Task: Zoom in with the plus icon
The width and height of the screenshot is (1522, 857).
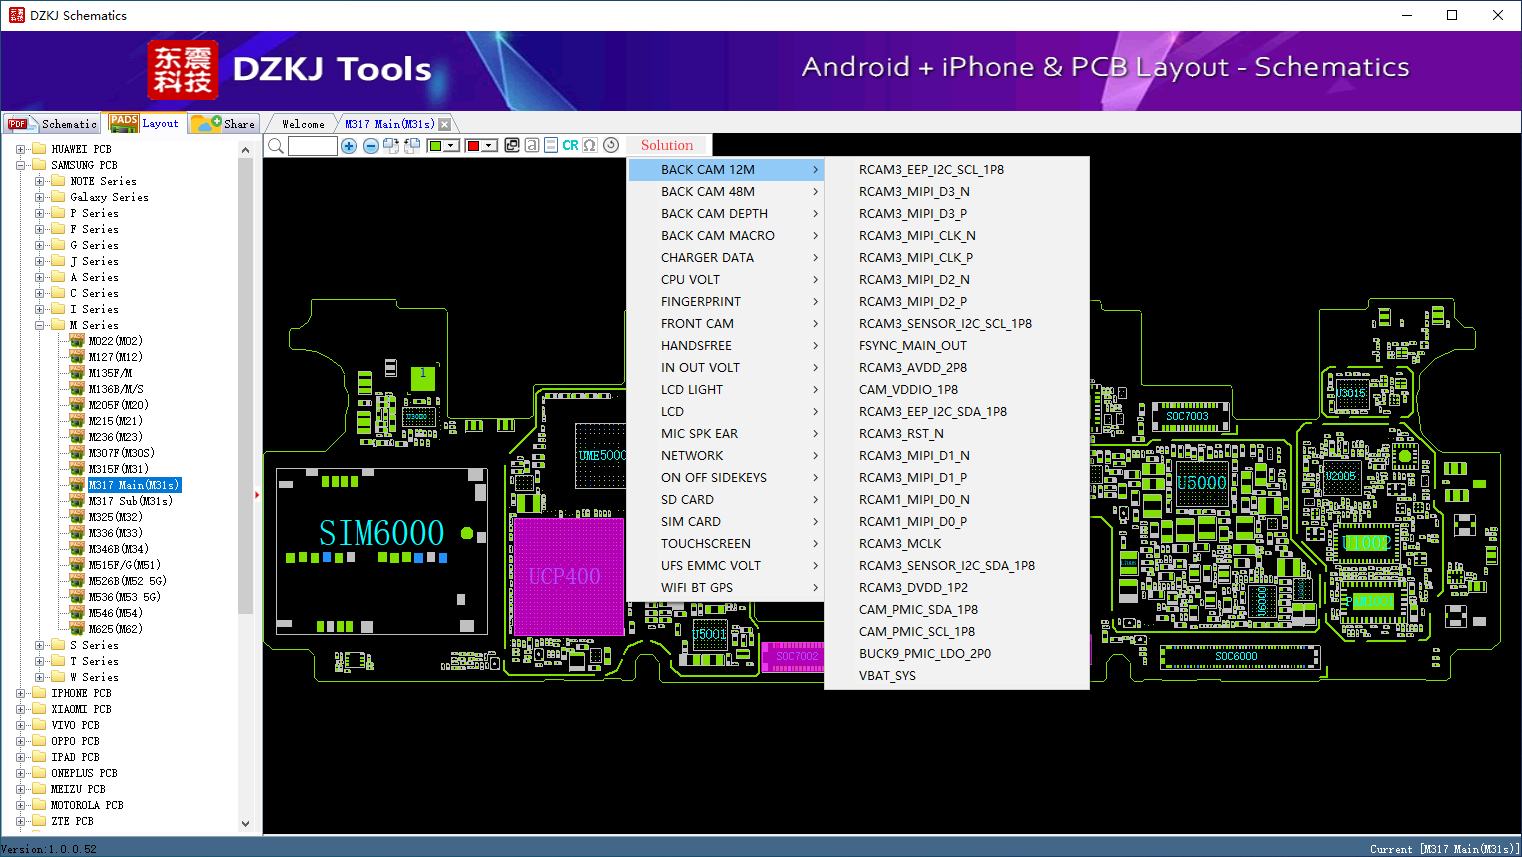Action: click(x=349, y=146)
